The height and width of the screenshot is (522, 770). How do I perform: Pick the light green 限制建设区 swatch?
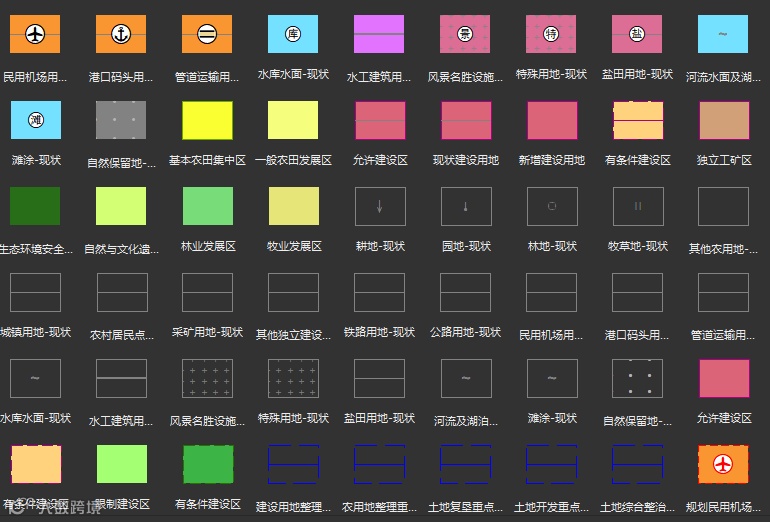click(122, 464)
